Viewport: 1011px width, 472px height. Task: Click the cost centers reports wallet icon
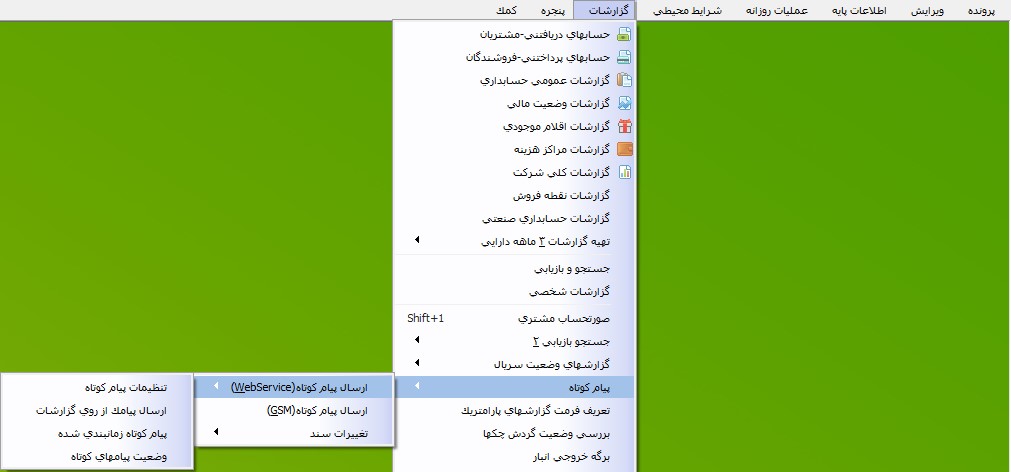(624, 150)
